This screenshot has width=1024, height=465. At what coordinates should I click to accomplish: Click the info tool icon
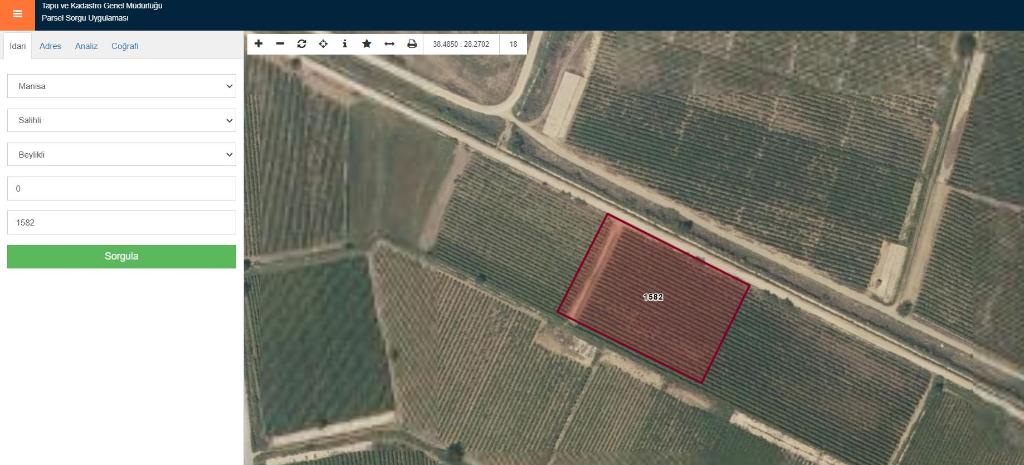coord(345,44)
